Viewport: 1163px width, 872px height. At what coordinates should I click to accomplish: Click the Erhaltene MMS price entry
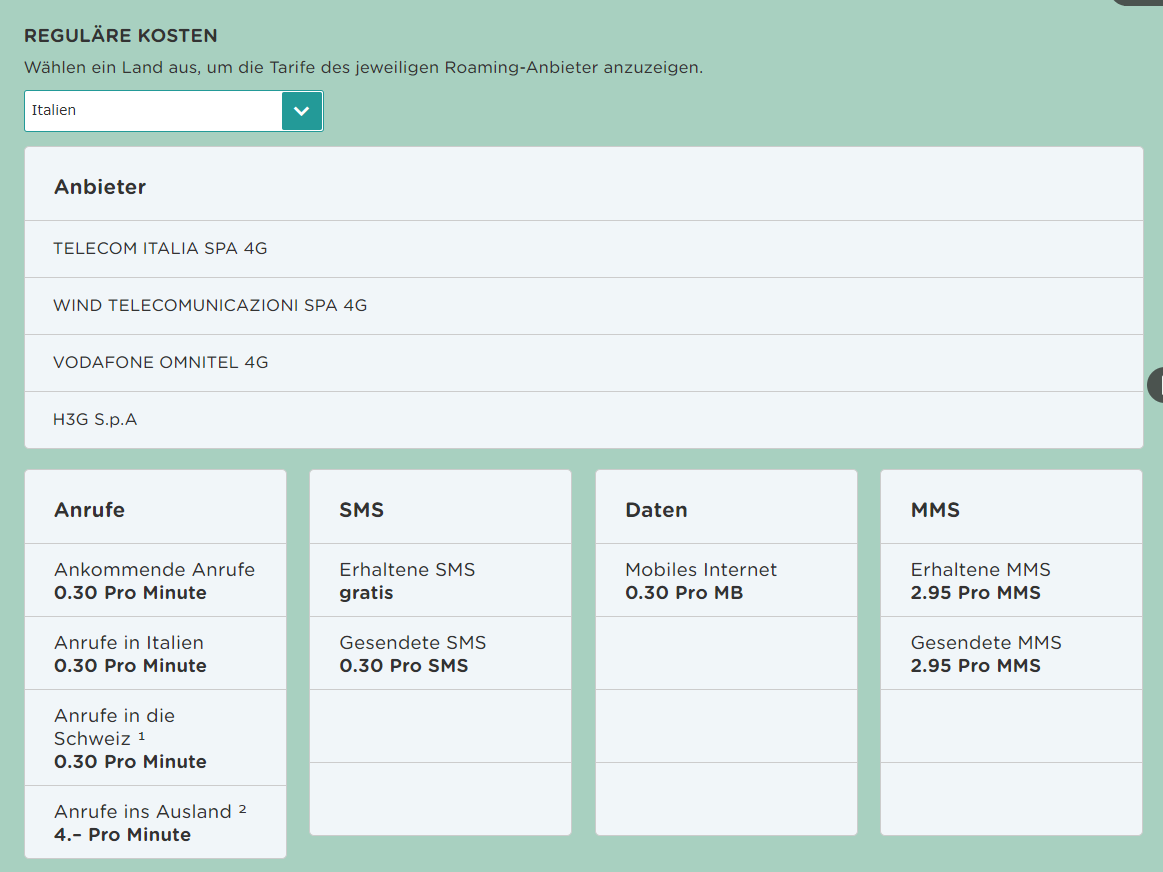tap(980, 581)
